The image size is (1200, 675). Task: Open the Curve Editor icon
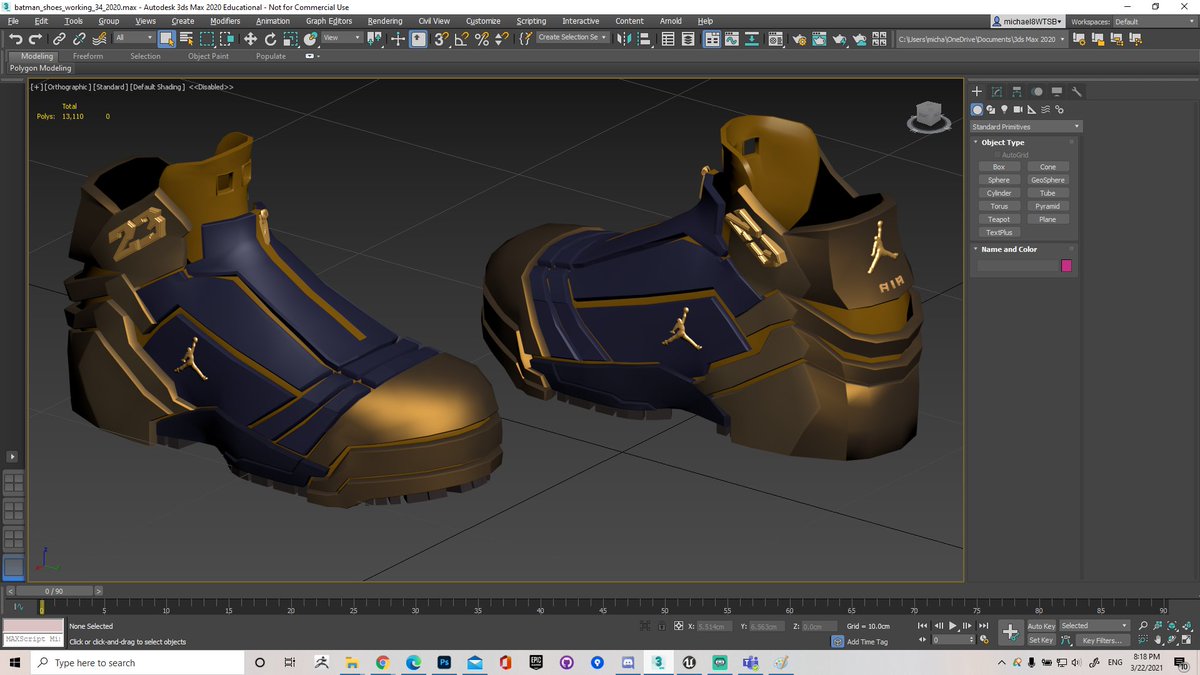point(731,38)
